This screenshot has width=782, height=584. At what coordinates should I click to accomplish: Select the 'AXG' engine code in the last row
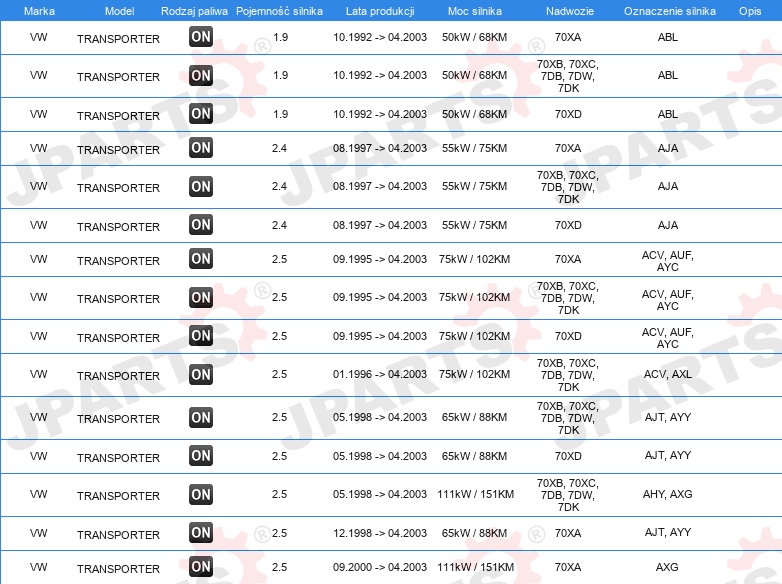[667, 567]
